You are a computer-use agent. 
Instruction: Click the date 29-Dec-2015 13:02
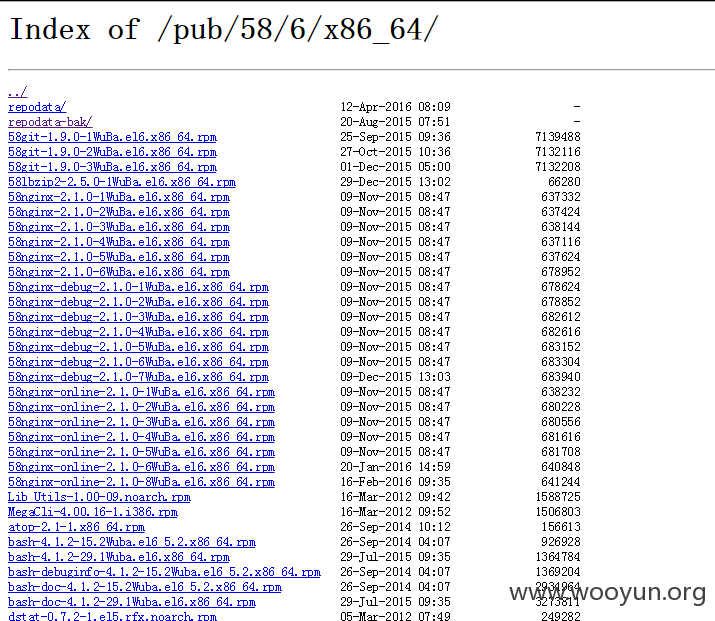coord(395,182)
